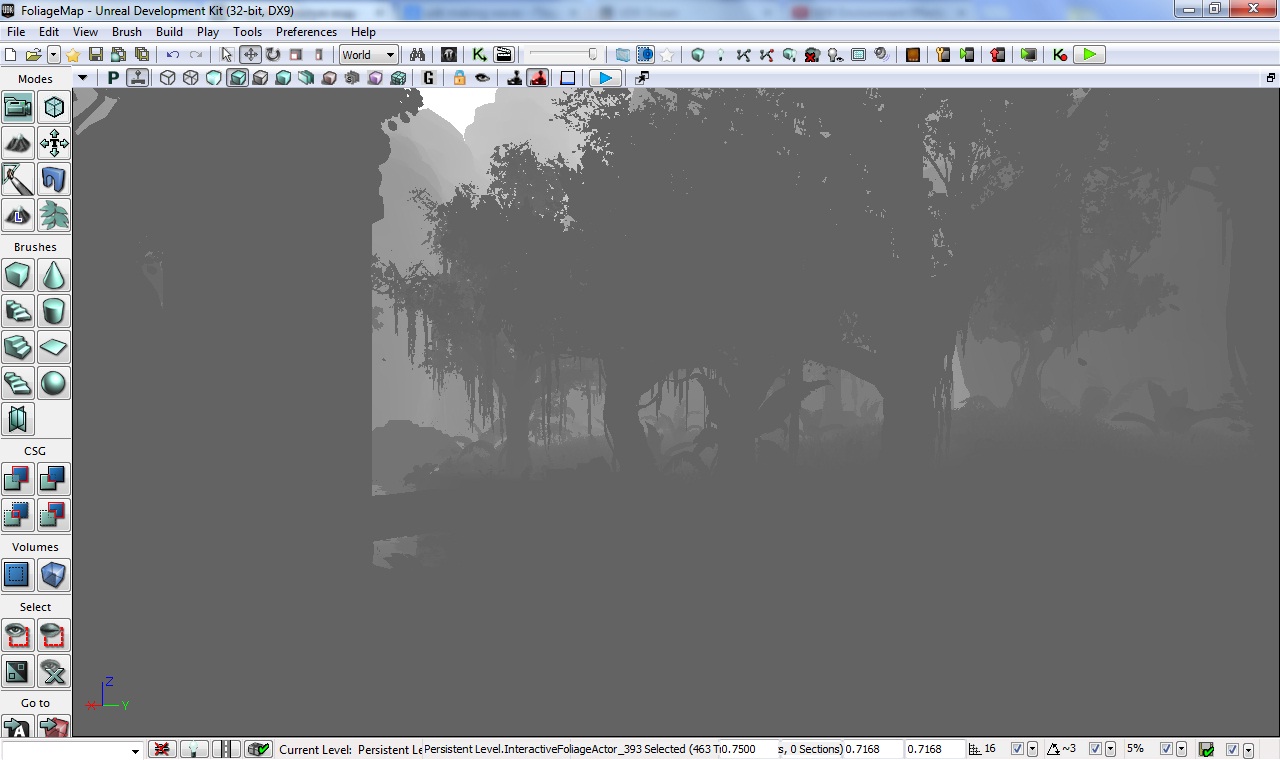Apply CSG Add operation
Viewport: 1280px width, 760px height.
[x=18, y=479]
